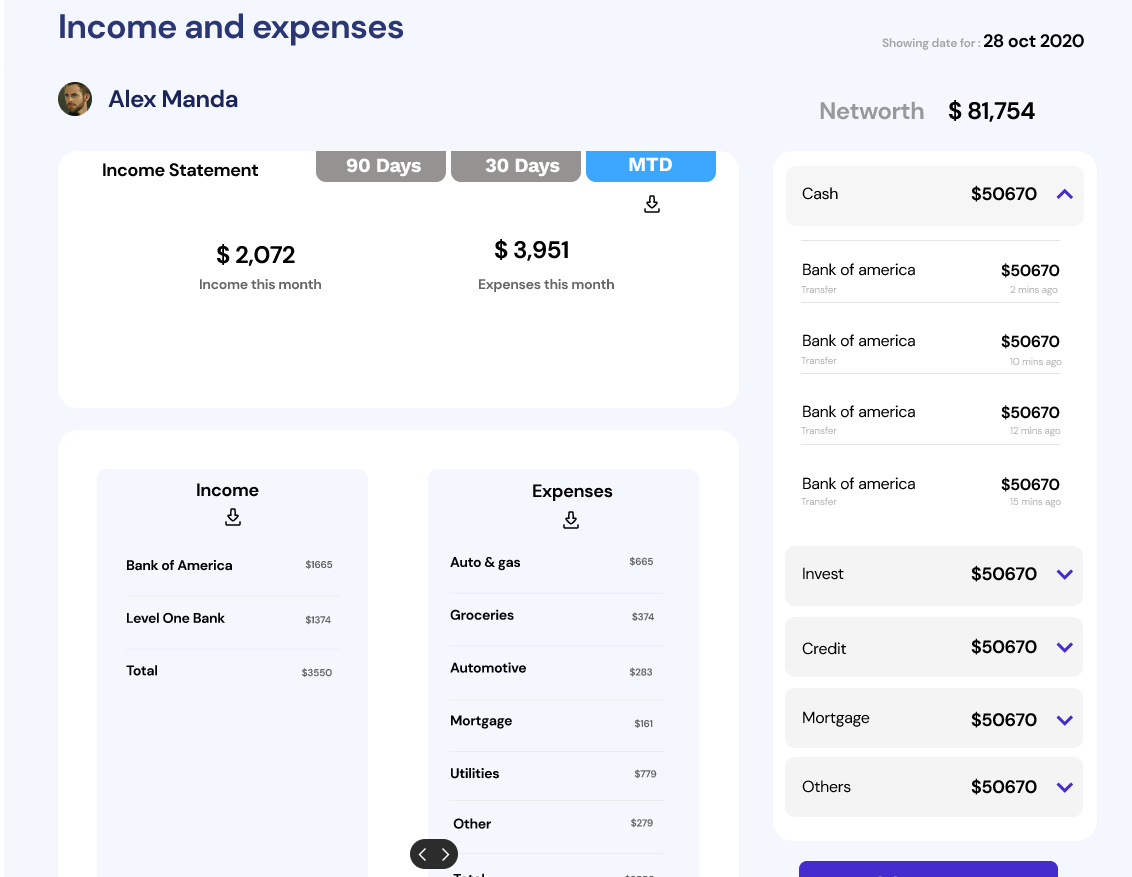Click the left carousel navigation arrow

pos(421,854)
